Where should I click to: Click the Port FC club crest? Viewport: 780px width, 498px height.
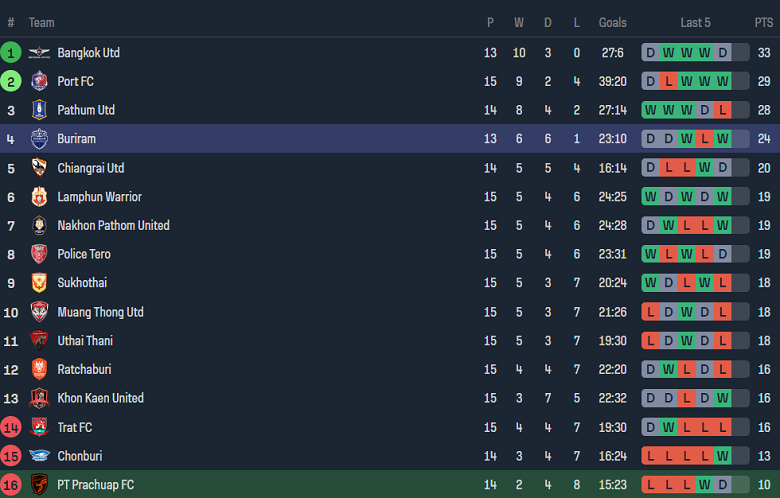39,82
